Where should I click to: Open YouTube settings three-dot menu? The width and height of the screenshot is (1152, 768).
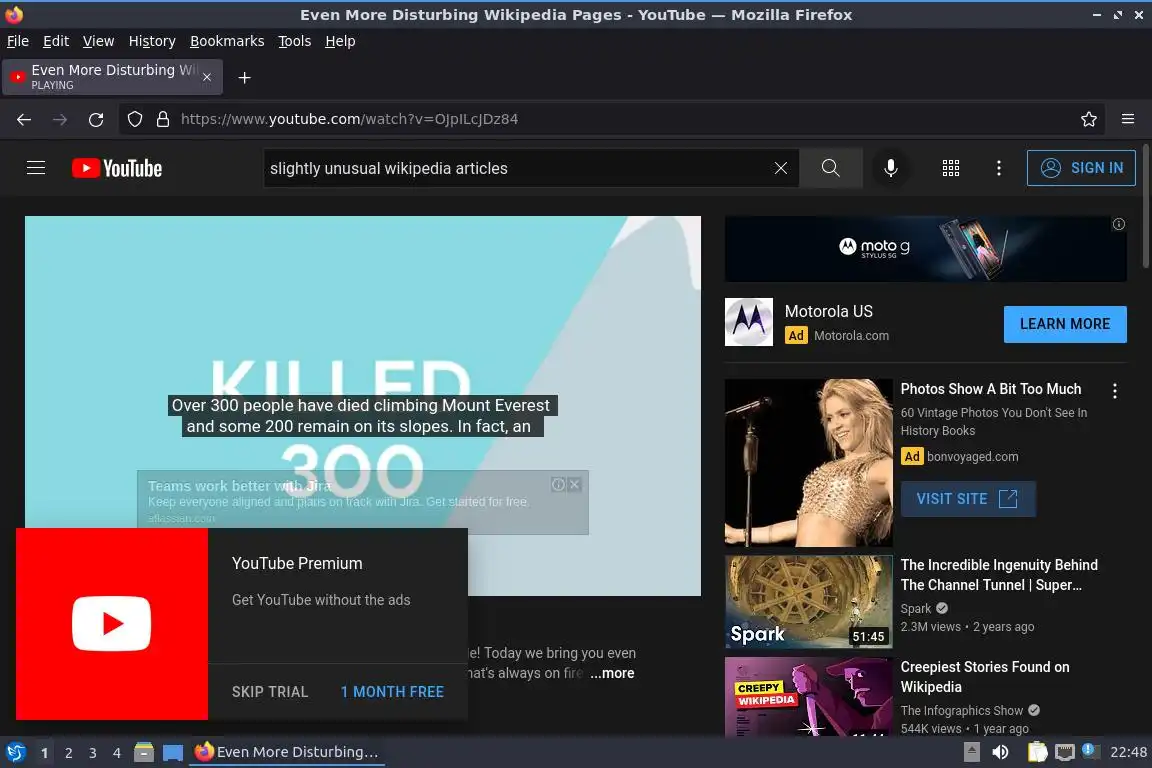click(x=998, y=168)
